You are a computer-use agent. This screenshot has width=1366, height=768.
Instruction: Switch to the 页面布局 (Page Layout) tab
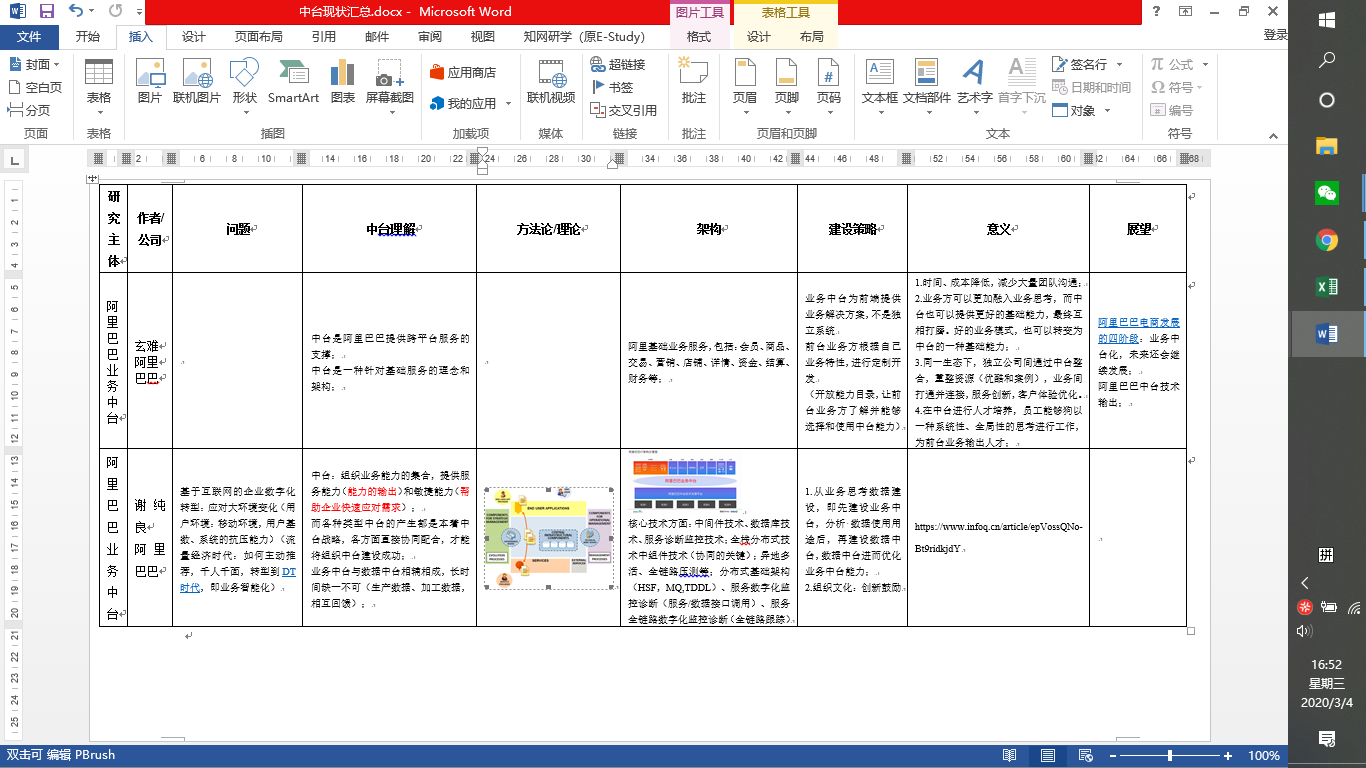pos(259,36)
